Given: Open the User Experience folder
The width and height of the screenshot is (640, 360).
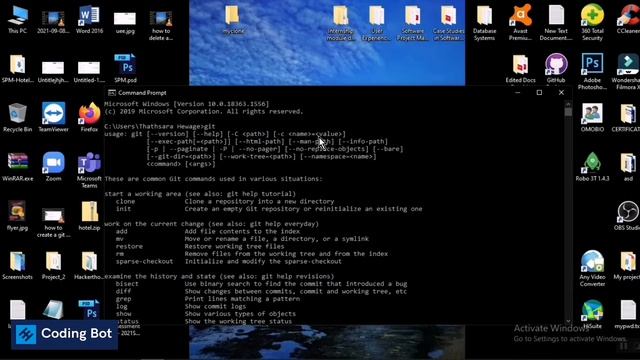Looking at the screenshot, I should click(x=376, y=23).
